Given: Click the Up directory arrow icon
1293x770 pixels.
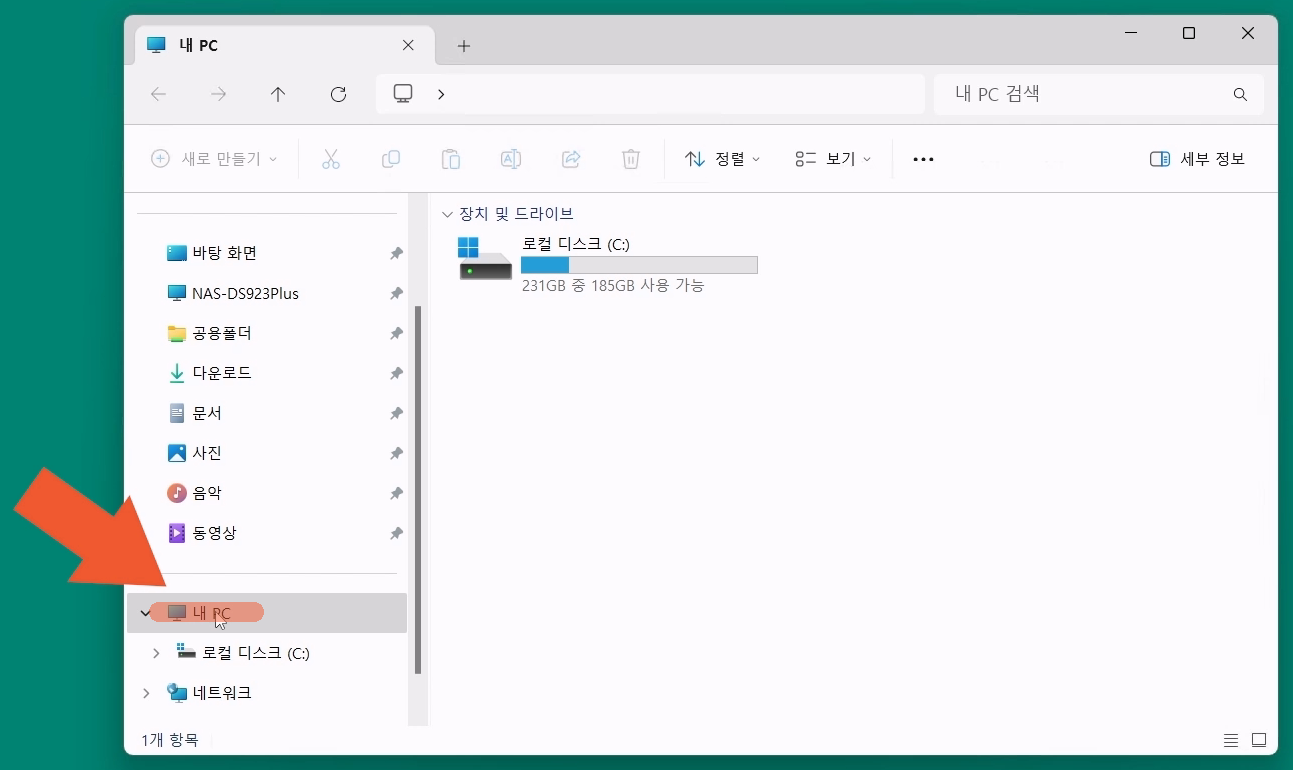Looking at the screenshot, I should 278,94.
